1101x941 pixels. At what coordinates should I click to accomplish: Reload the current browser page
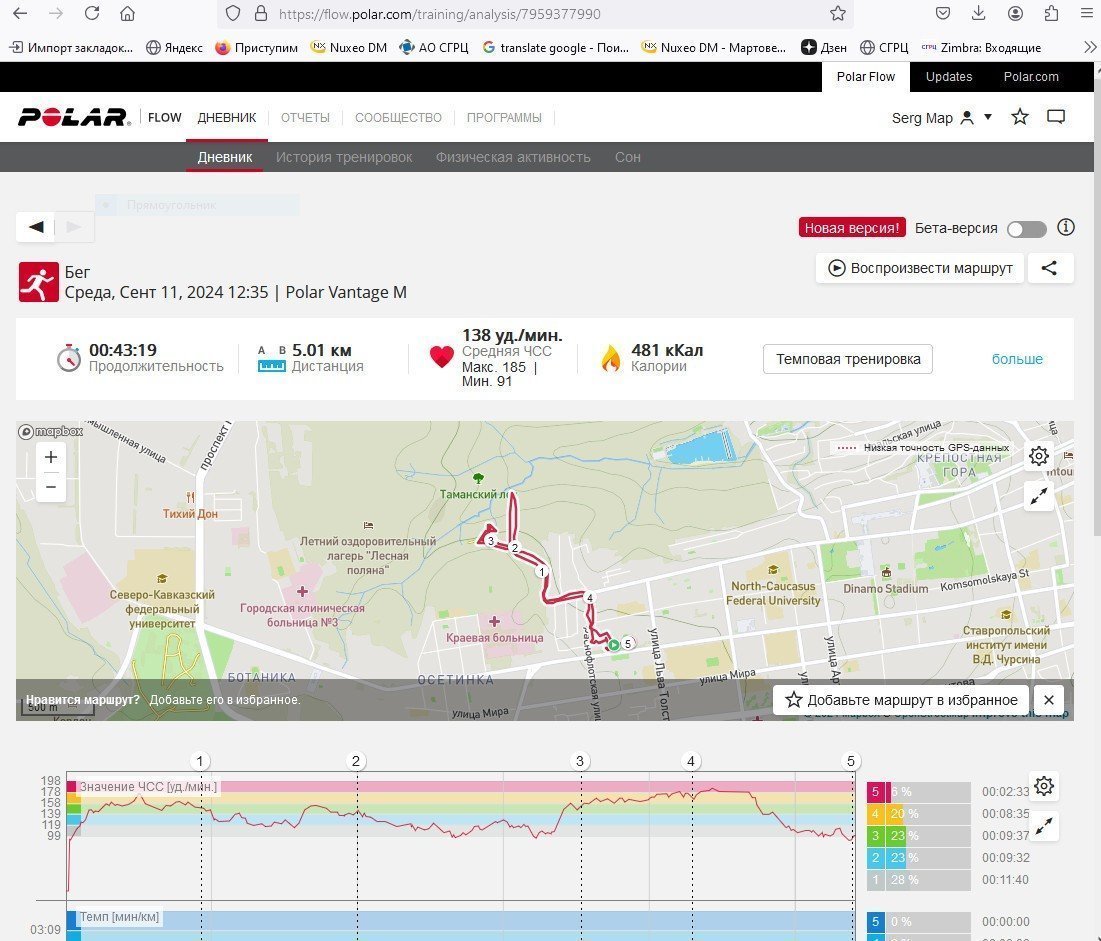tap(92, 13)
